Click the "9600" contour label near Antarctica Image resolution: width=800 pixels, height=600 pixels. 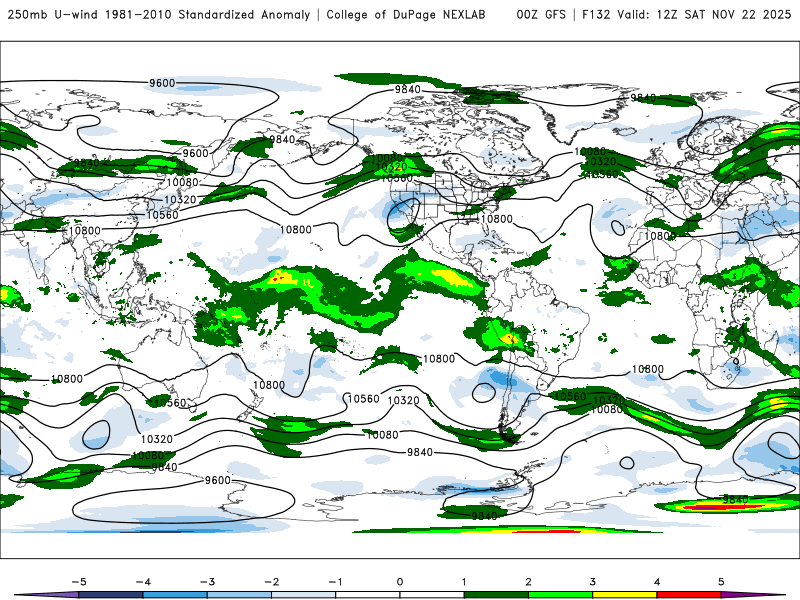(217, 480)
